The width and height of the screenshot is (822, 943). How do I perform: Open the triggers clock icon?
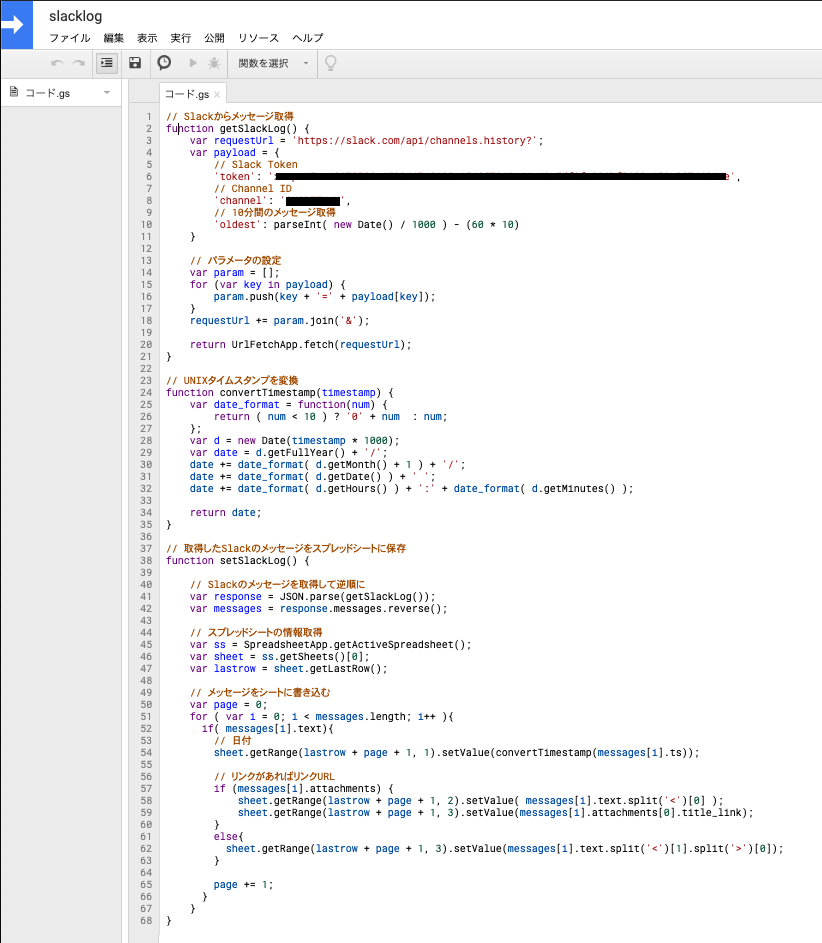click(164, 63)
